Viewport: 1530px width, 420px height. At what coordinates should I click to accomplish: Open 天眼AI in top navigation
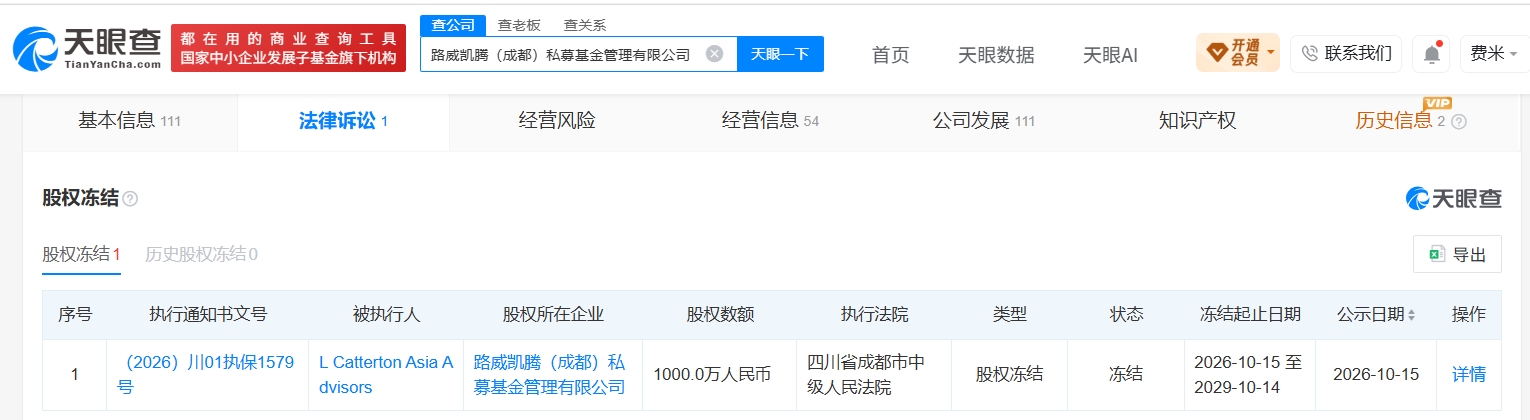(1110, 55)
